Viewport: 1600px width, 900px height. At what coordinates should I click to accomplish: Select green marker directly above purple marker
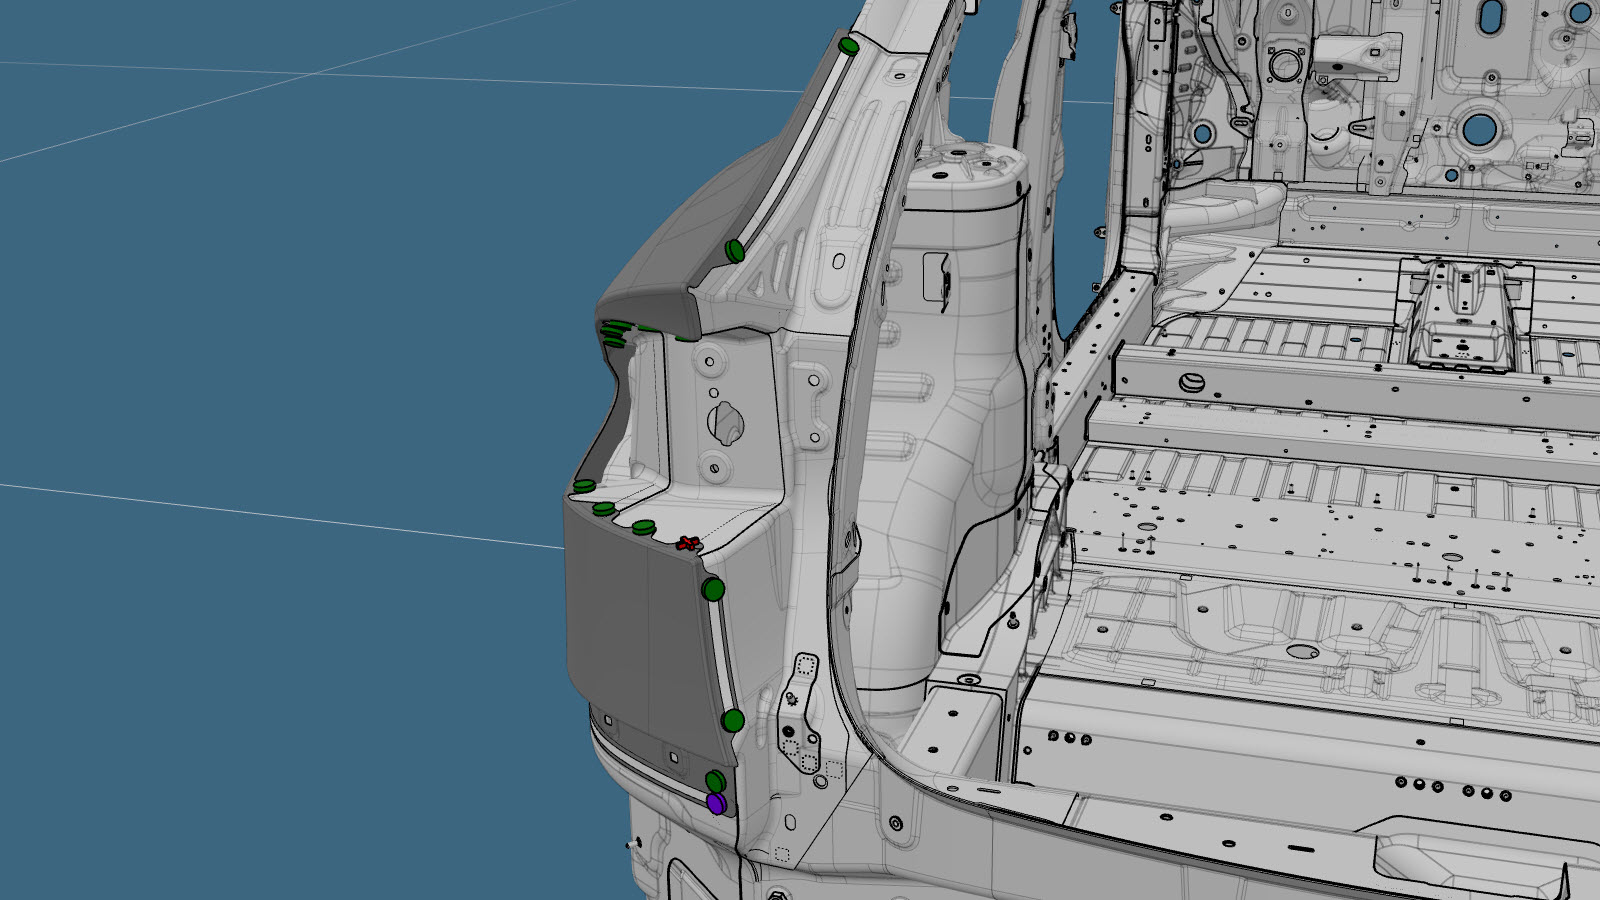pyautogui.click(x=715, y=781)
